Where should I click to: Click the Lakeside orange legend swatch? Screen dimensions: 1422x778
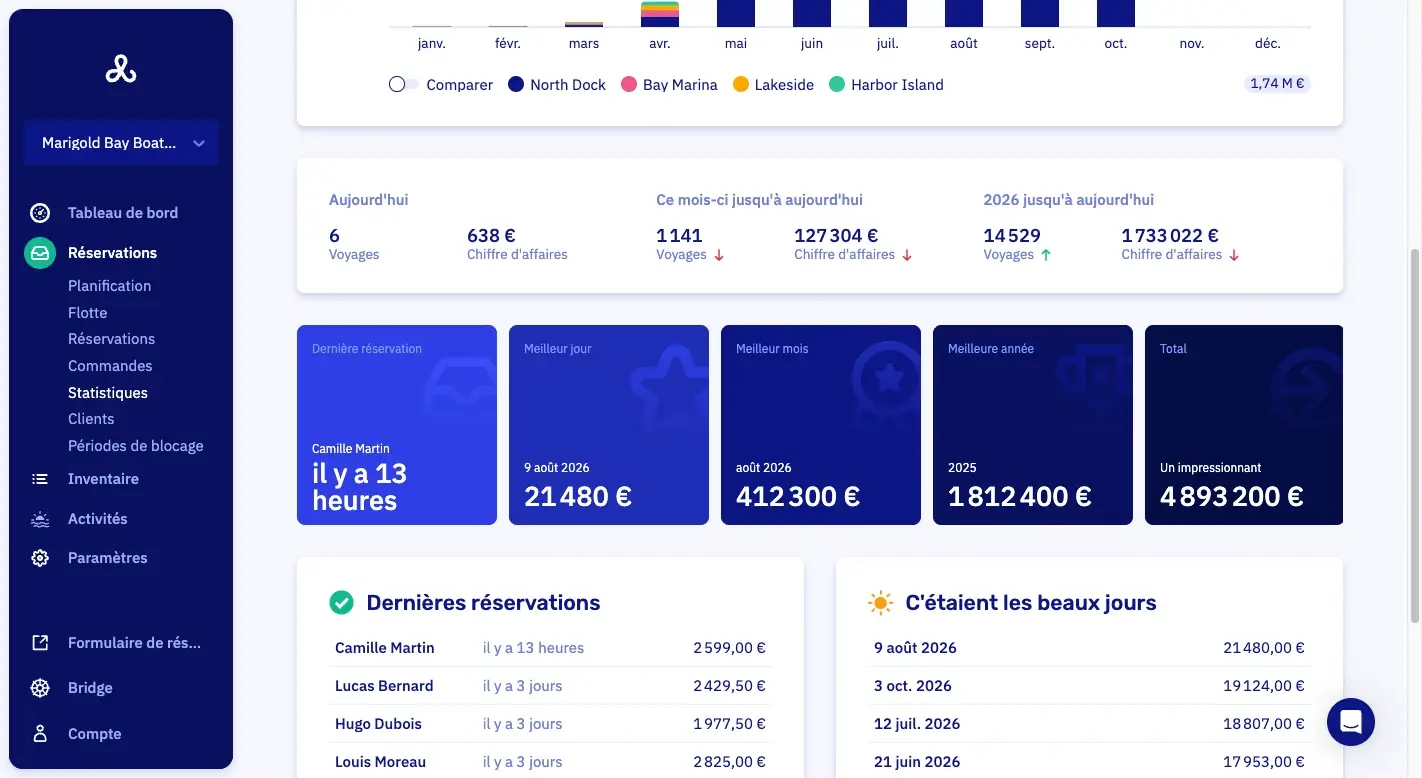[741, 85]
